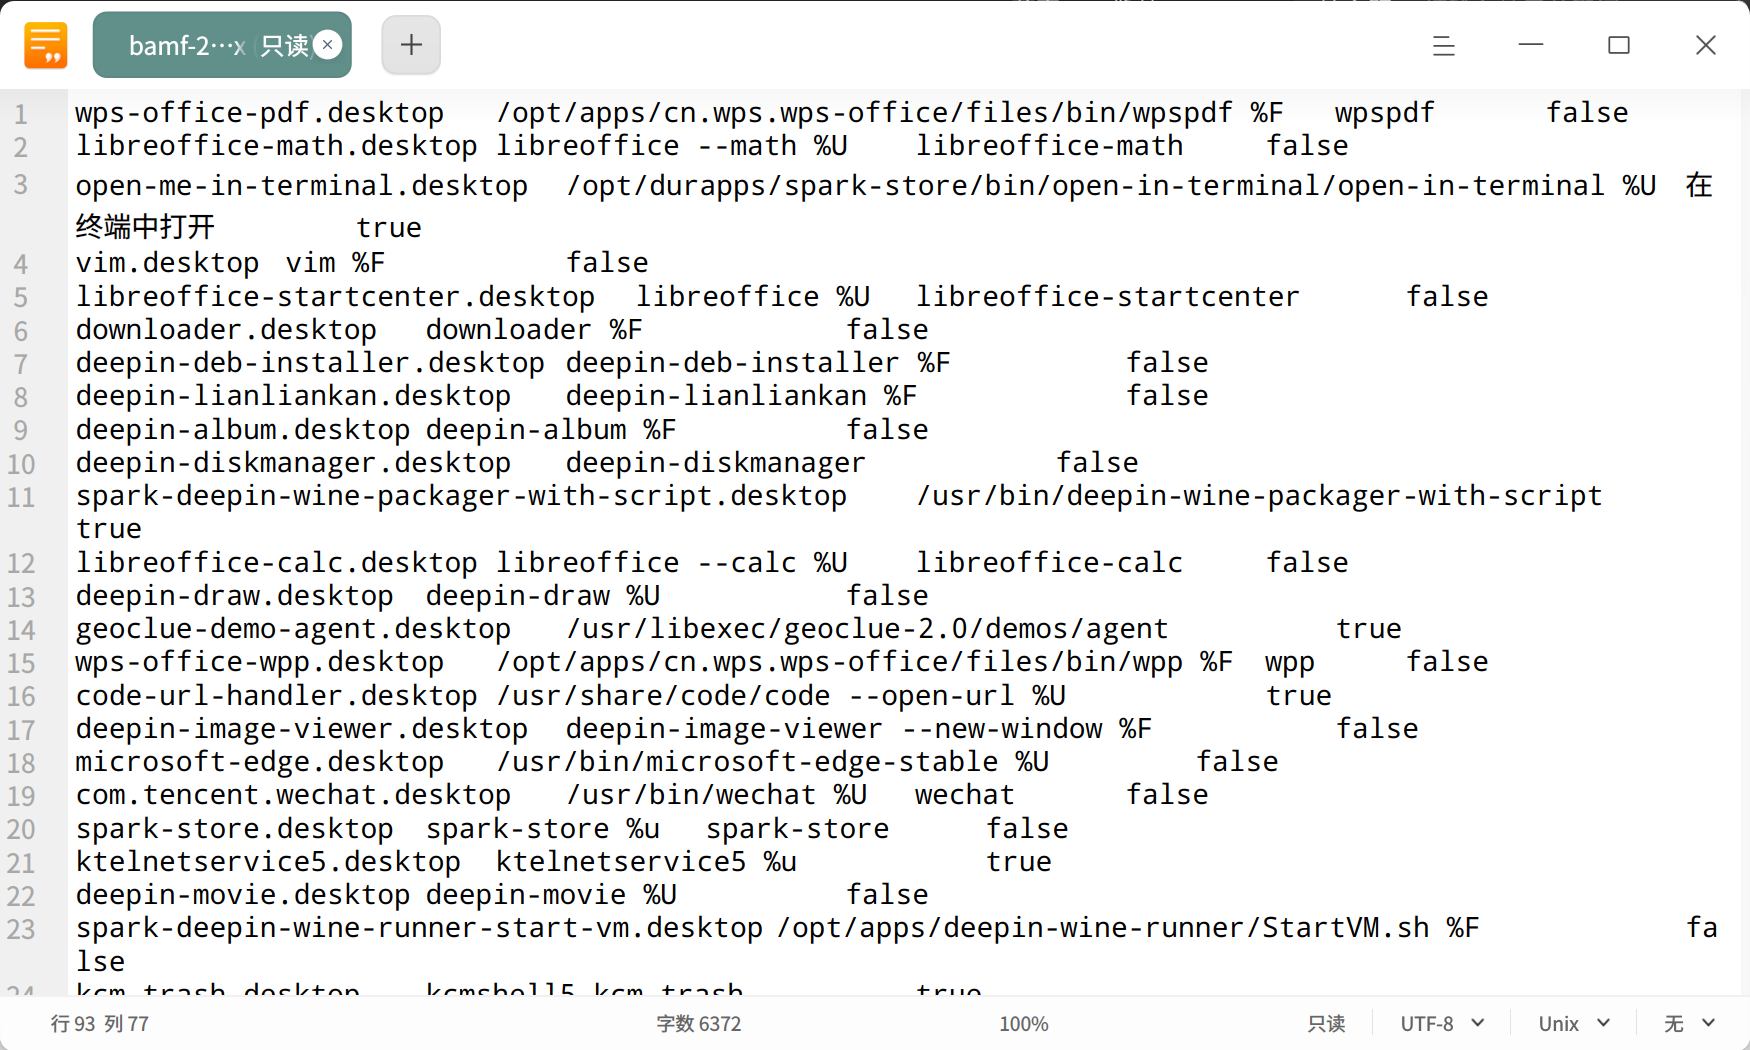This screenshot has width=1750, height=1050.
Task: Click the 只读 status bar label
Action: point(1326,1023)
